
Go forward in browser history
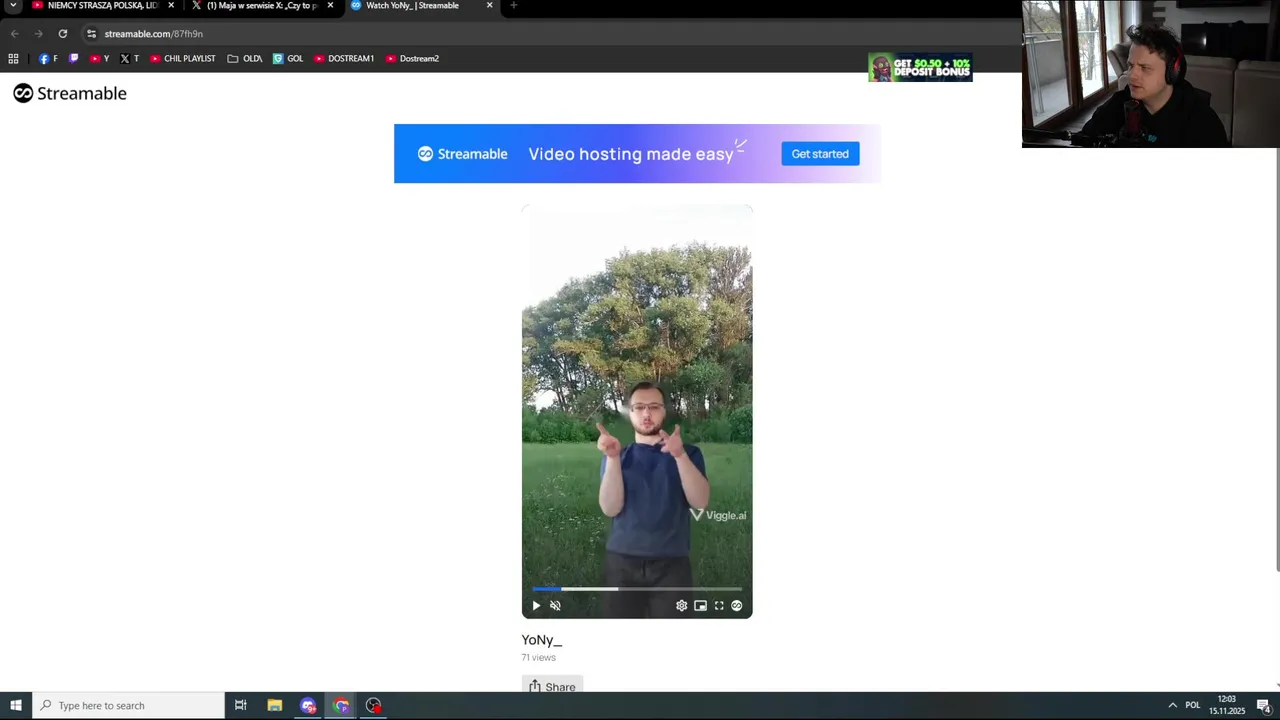click(38, 33)
